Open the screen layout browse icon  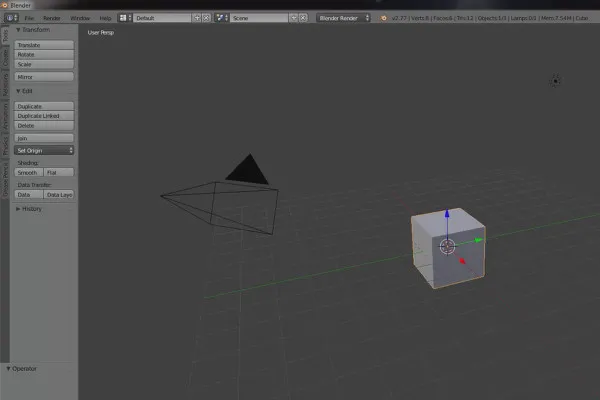click(x=125, y=18)
